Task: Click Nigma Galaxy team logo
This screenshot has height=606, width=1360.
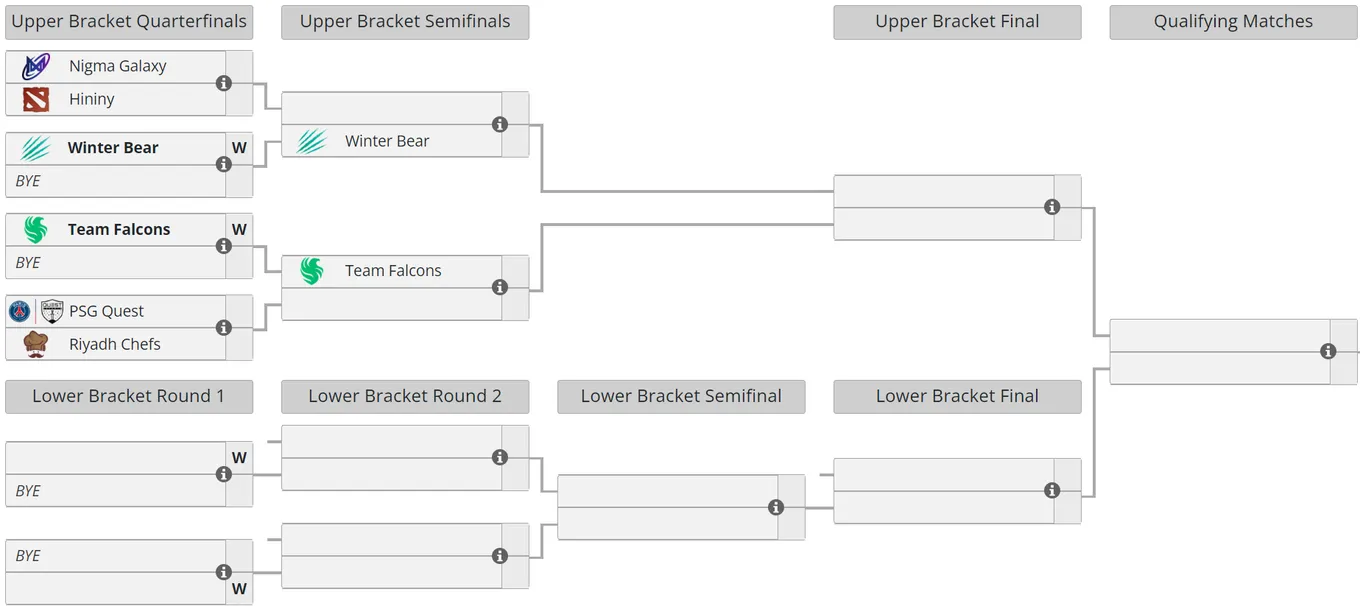Action: pos(36,67)
